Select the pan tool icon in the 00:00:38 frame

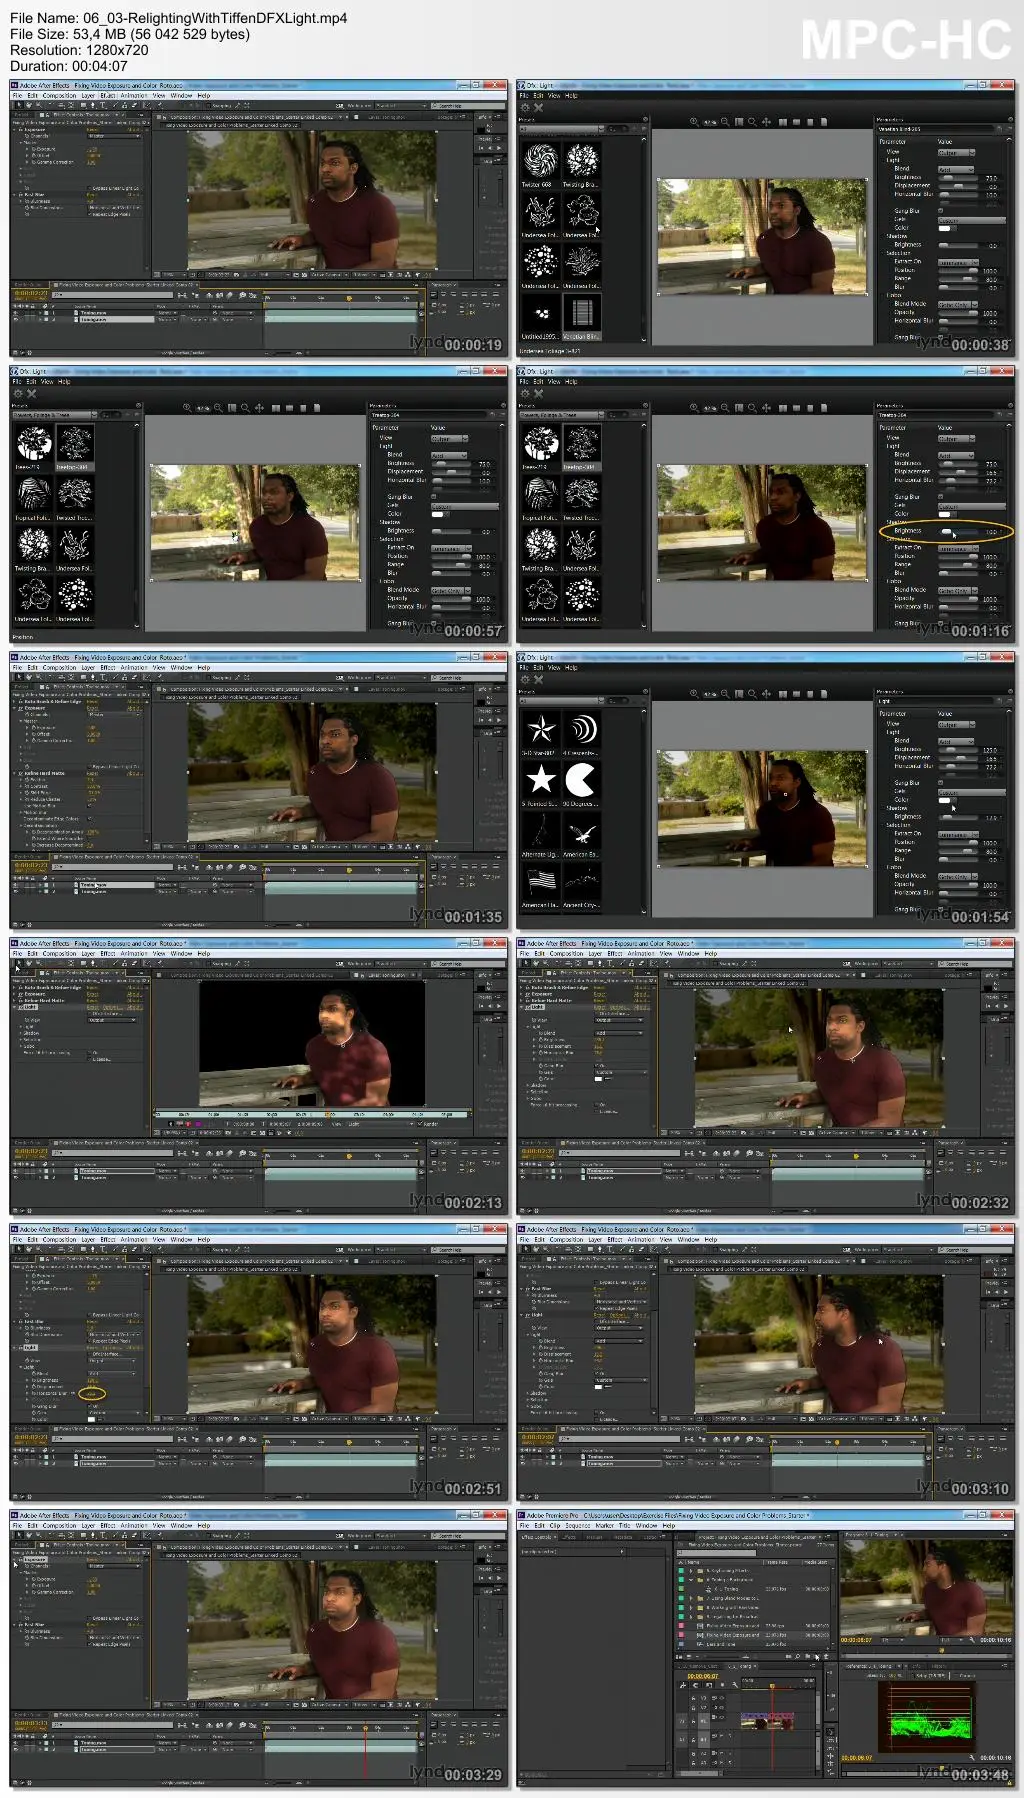point(766,122)
